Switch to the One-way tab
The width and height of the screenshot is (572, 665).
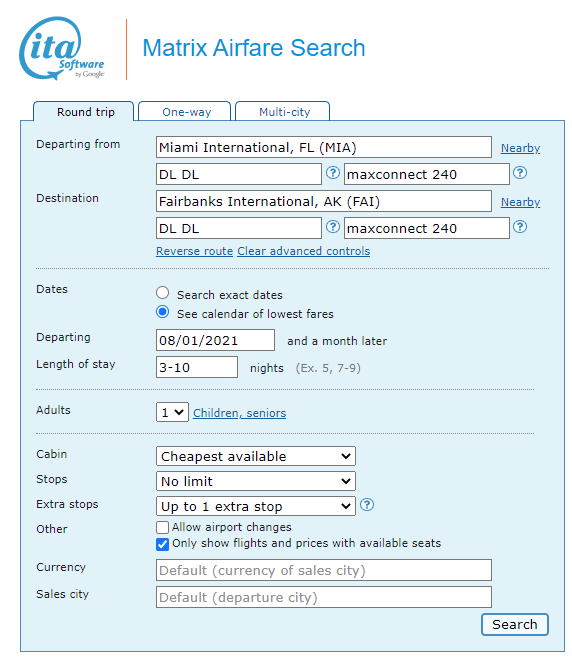[x=186, y=112]
